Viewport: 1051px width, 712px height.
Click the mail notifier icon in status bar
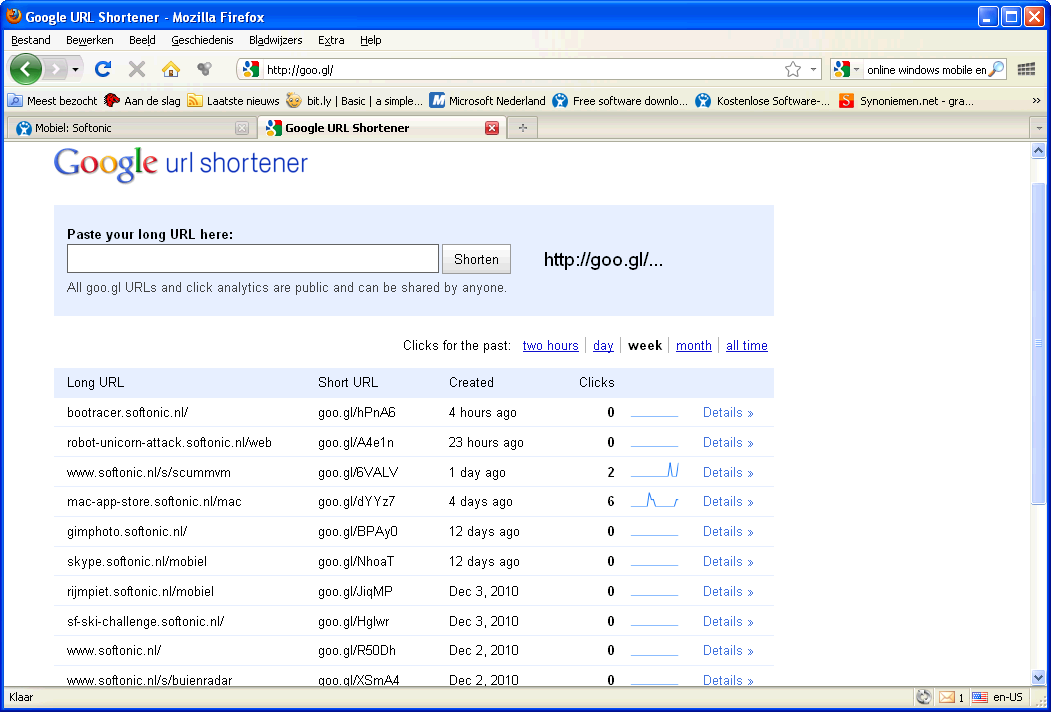pyautogui.click(x=946, y=697)
